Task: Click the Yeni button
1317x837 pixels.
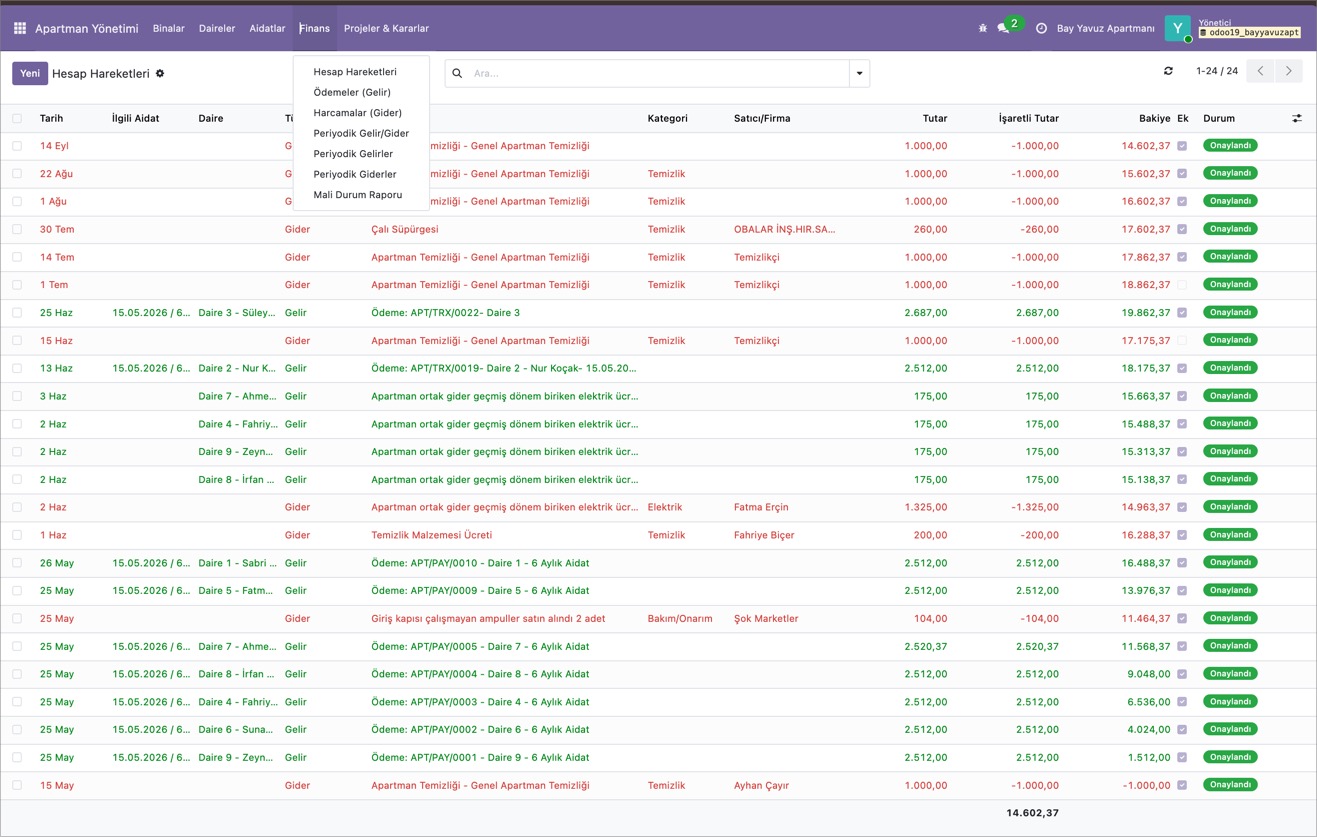Action: (30, 73)
